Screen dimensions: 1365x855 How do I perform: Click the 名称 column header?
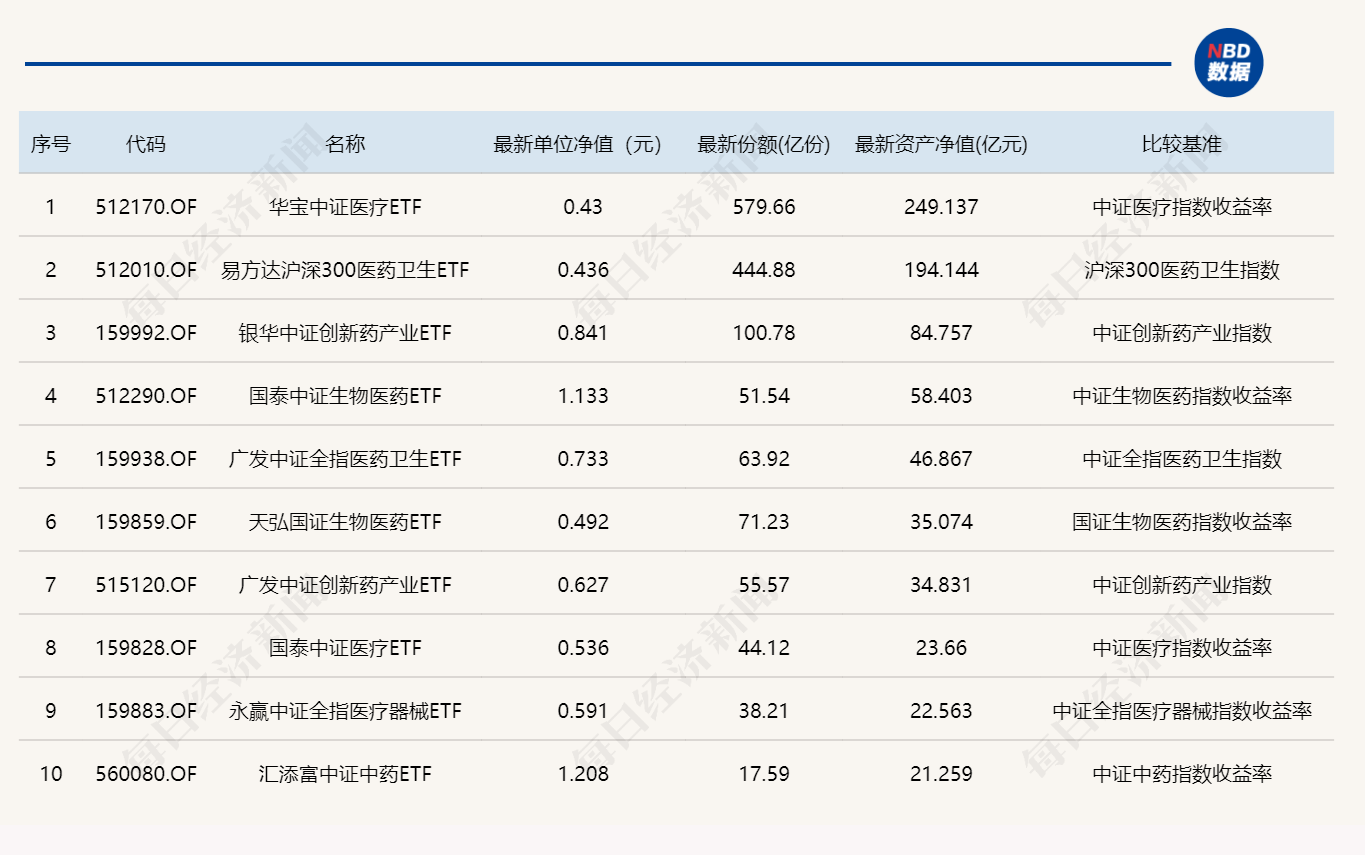[x=345, y=144]
